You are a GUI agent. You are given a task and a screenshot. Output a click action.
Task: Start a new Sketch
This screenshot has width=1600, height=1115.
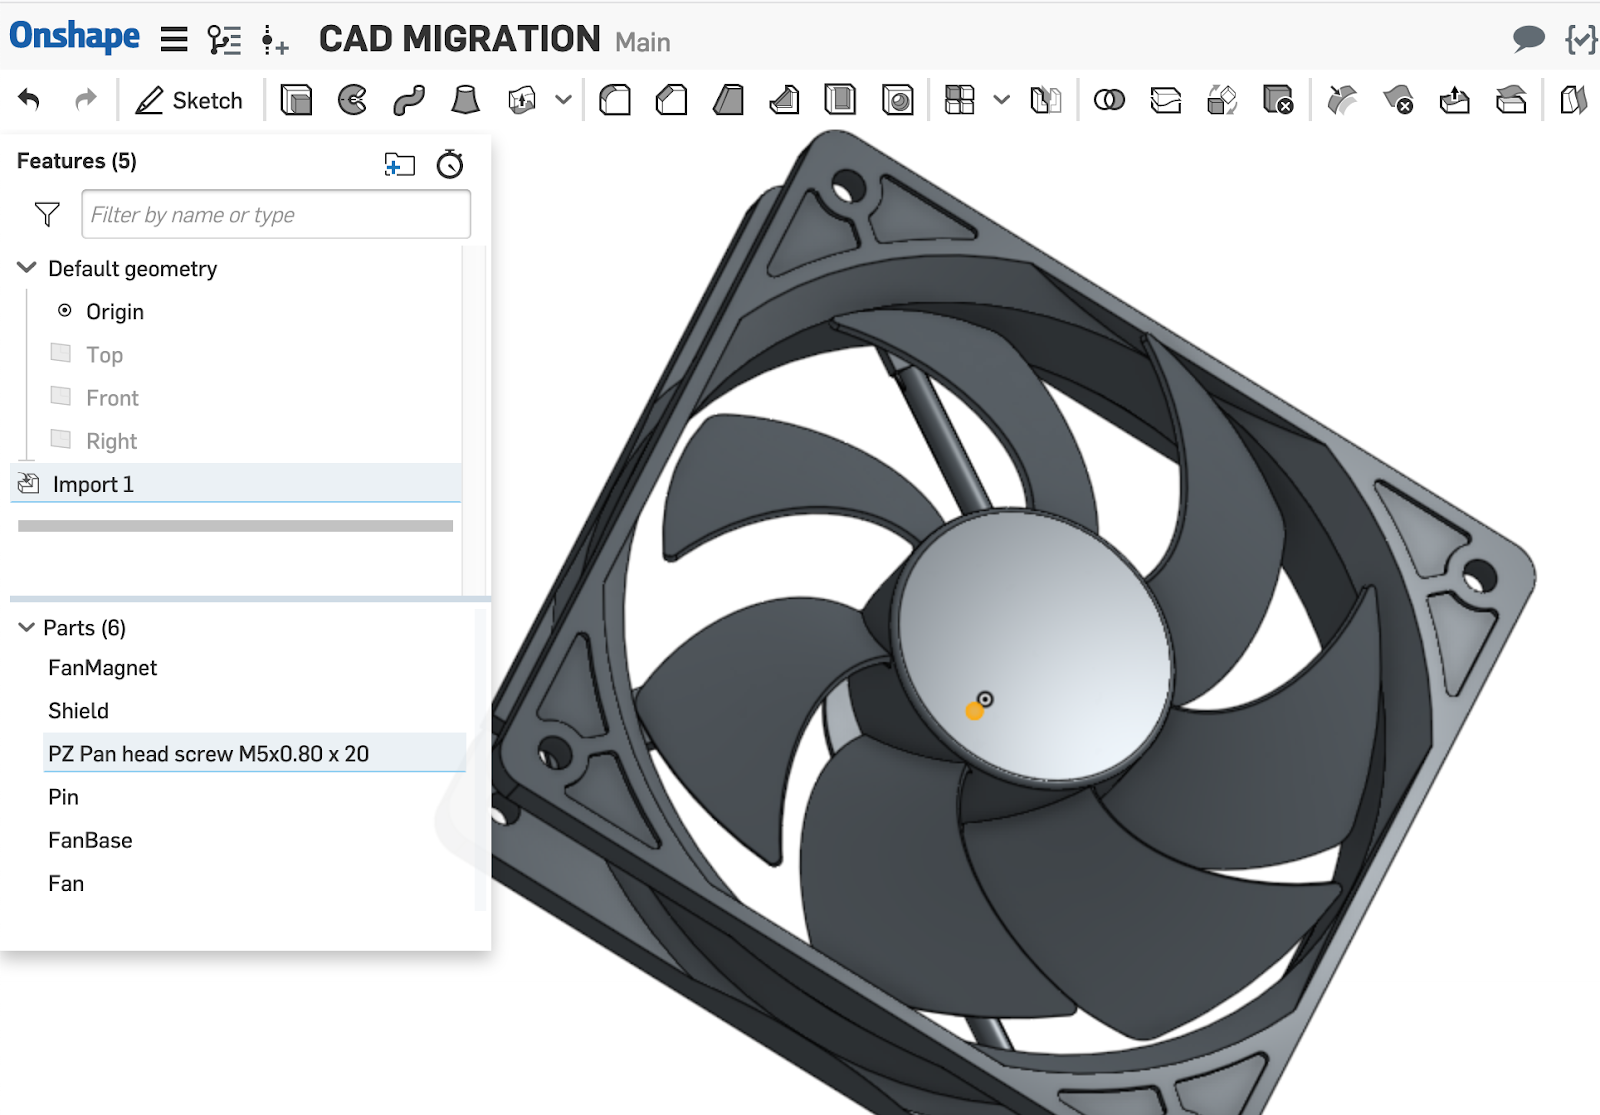(189, 100)
